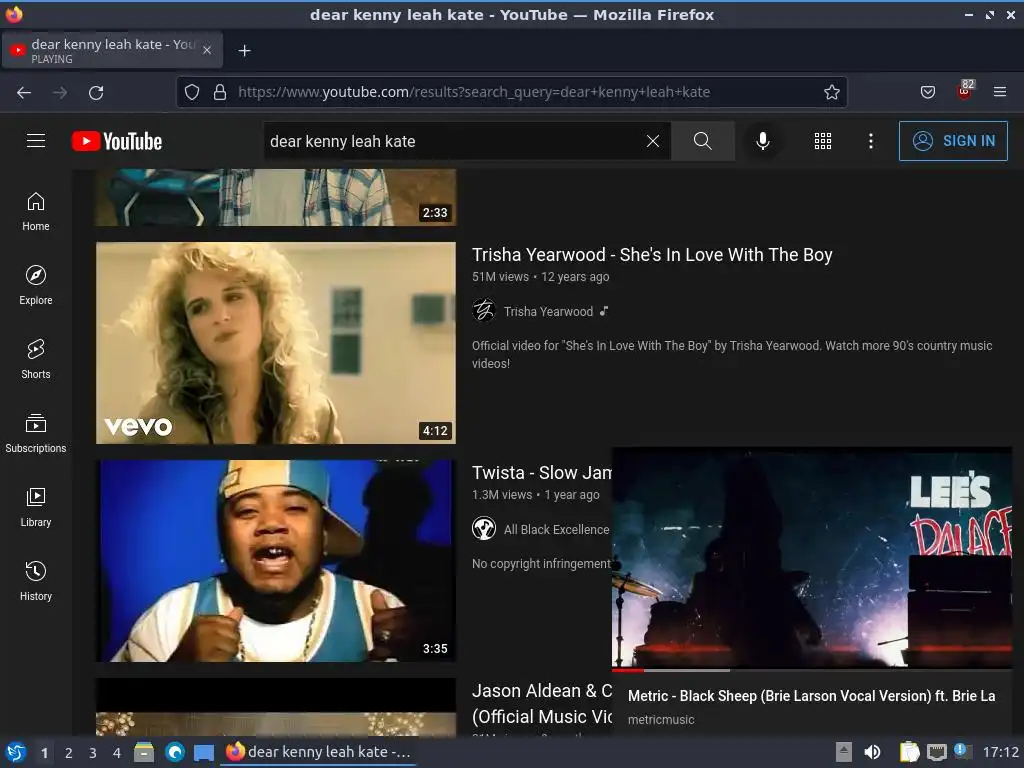Click the 51M views 12 years ago text

pyautogui.click(x=541, y=277)
